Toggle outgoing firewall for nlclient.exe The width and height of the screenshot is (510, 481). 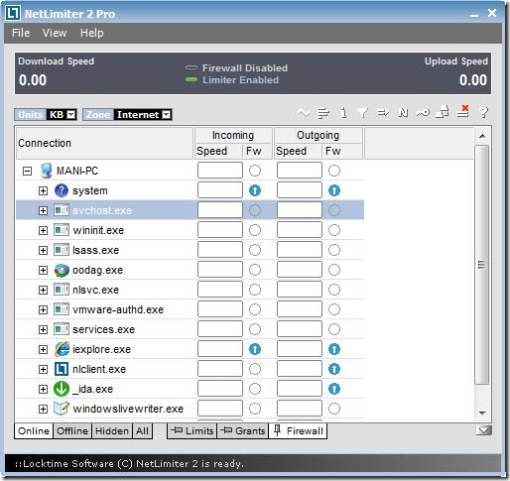[x=334, y=369]
